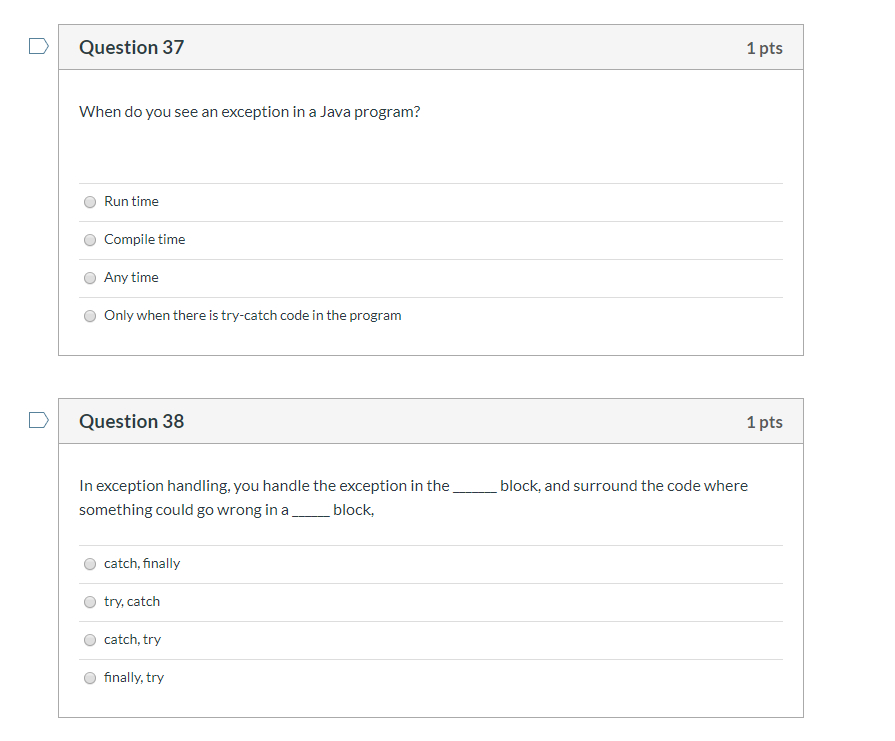Pick 'Only when there is try-catch code' option
The height and width of the screenshot is (741, 895).
point(90,316)
